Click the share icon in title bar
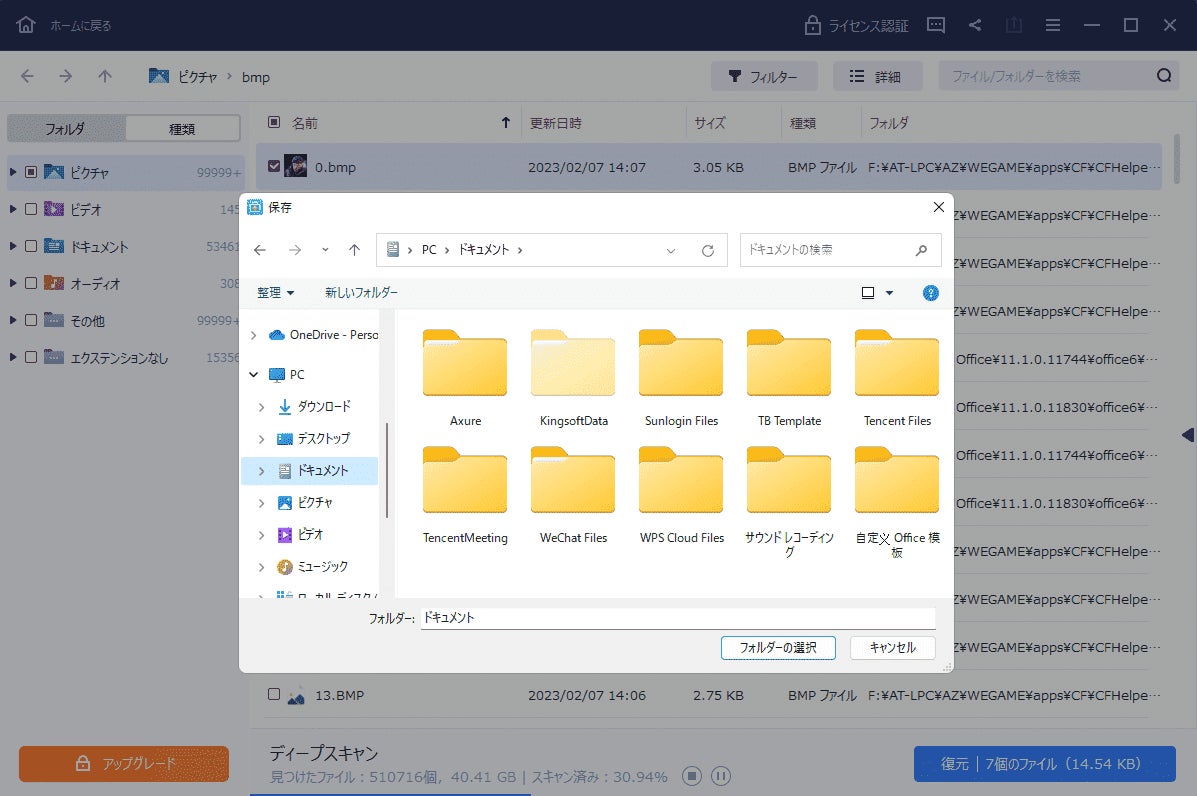Viewport: 1197px width, 796px height. [975, 25]
